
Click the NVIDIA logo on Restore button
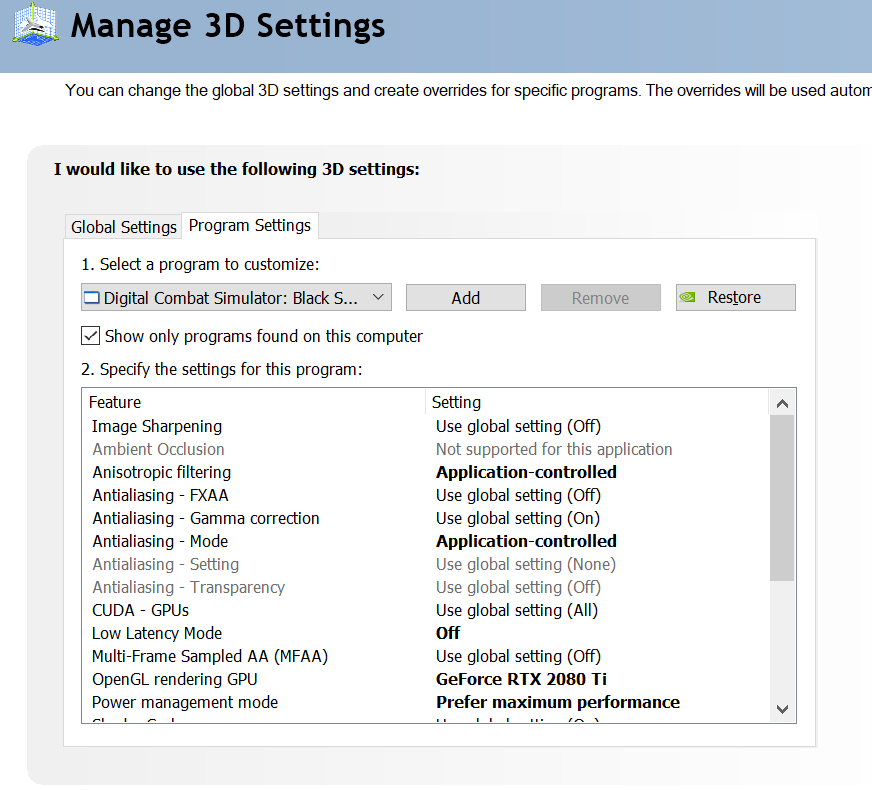click(x=687, y=297)
